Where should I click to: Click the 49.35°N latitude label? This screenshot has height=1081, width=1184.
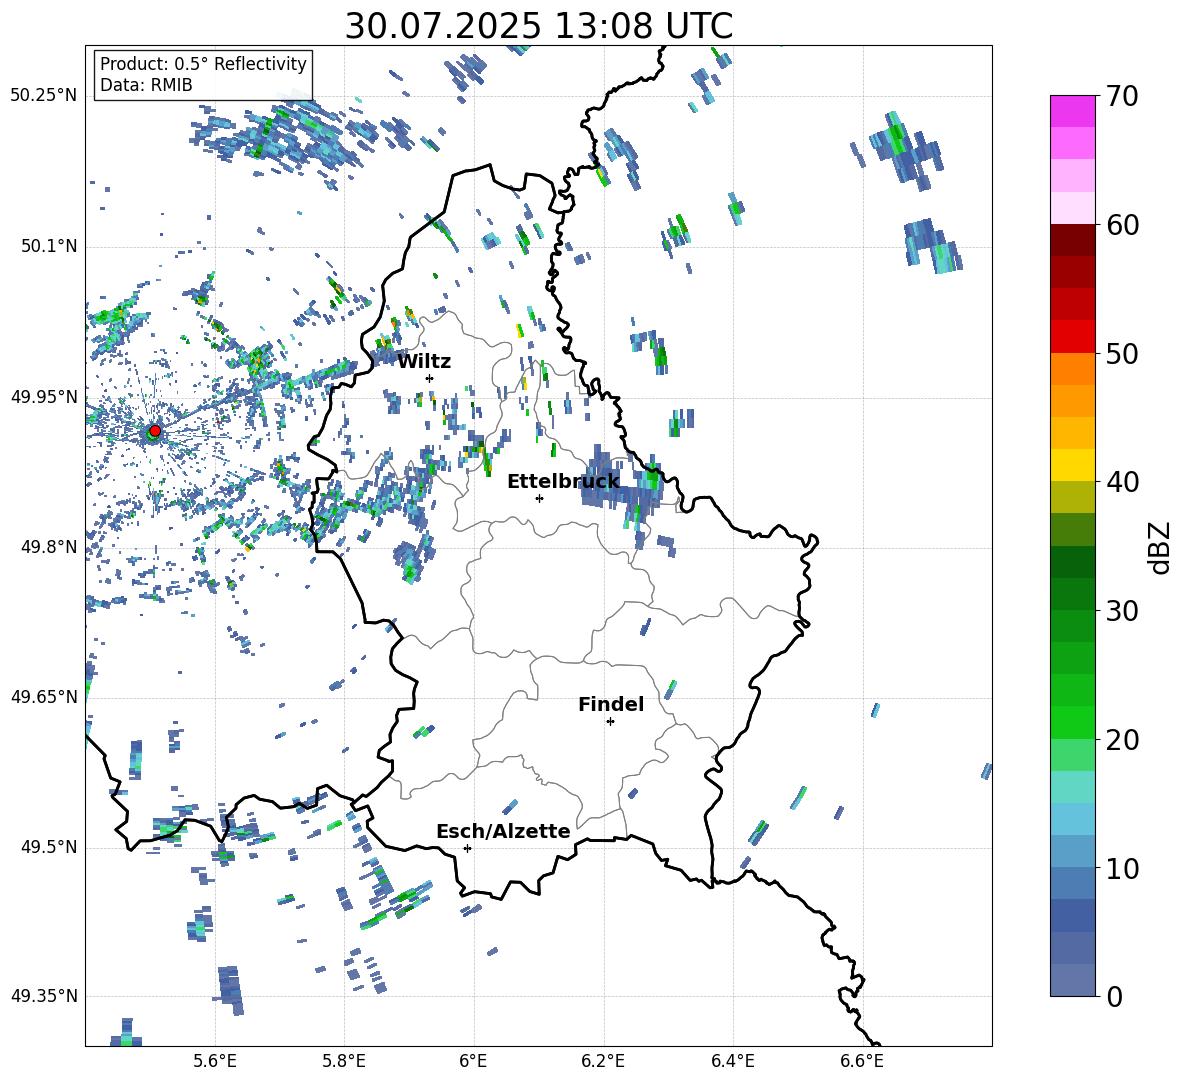point(44,996)
